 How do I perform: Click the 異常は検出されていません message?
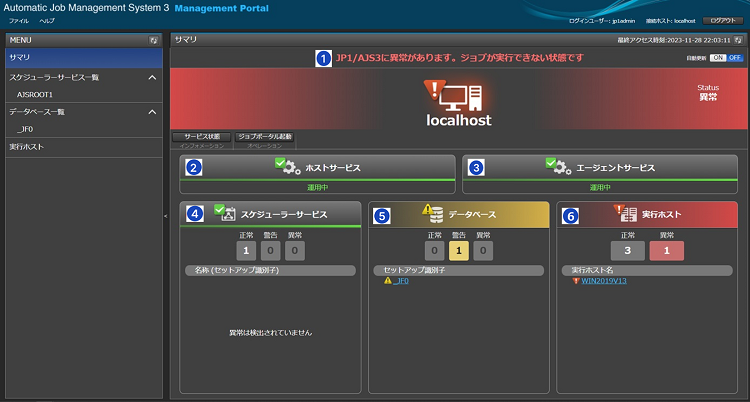[x=271, y=333]
